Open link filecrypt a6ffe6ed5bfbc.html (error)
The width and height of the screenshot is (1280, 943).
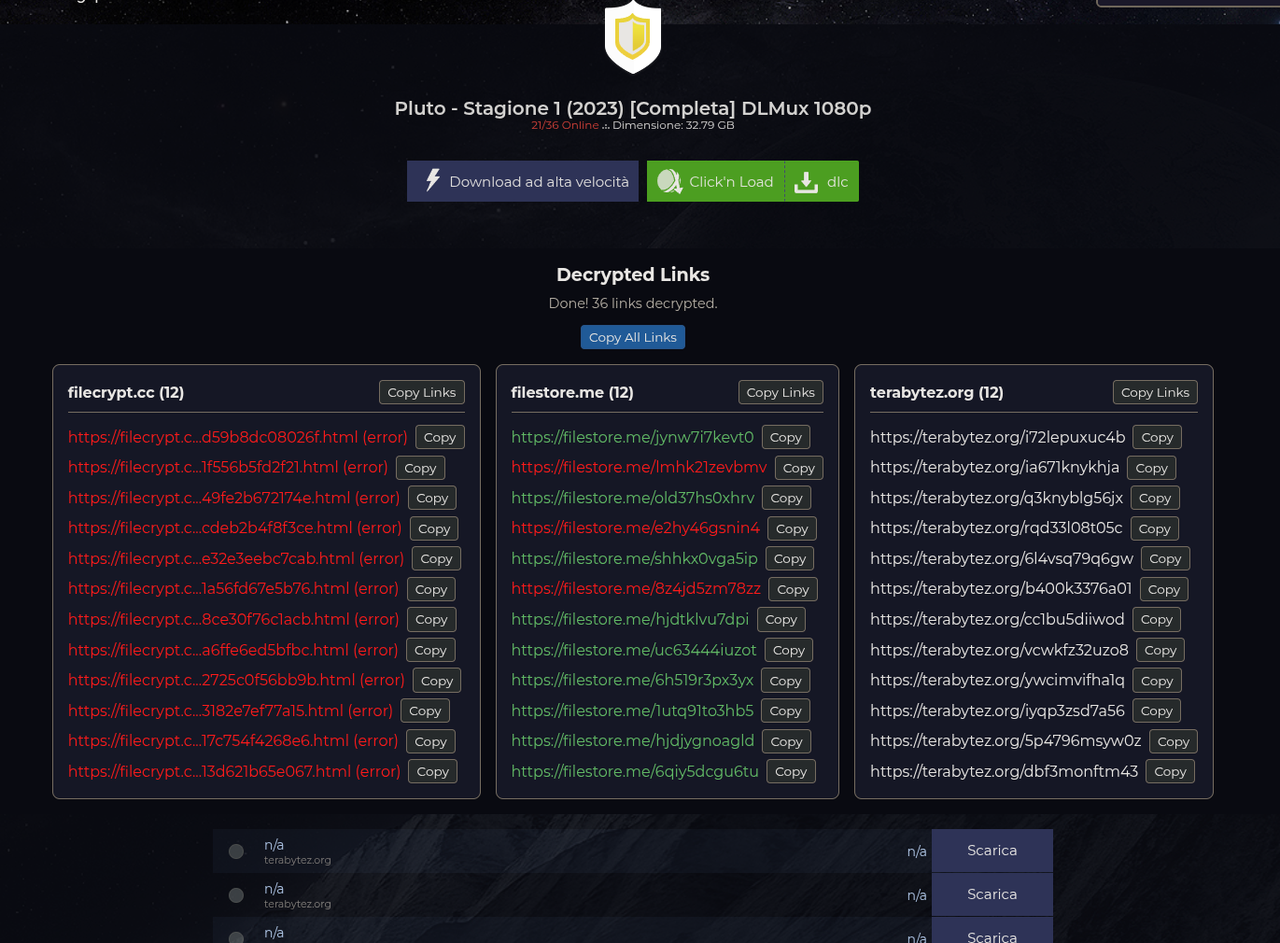(x=233, y=650)
